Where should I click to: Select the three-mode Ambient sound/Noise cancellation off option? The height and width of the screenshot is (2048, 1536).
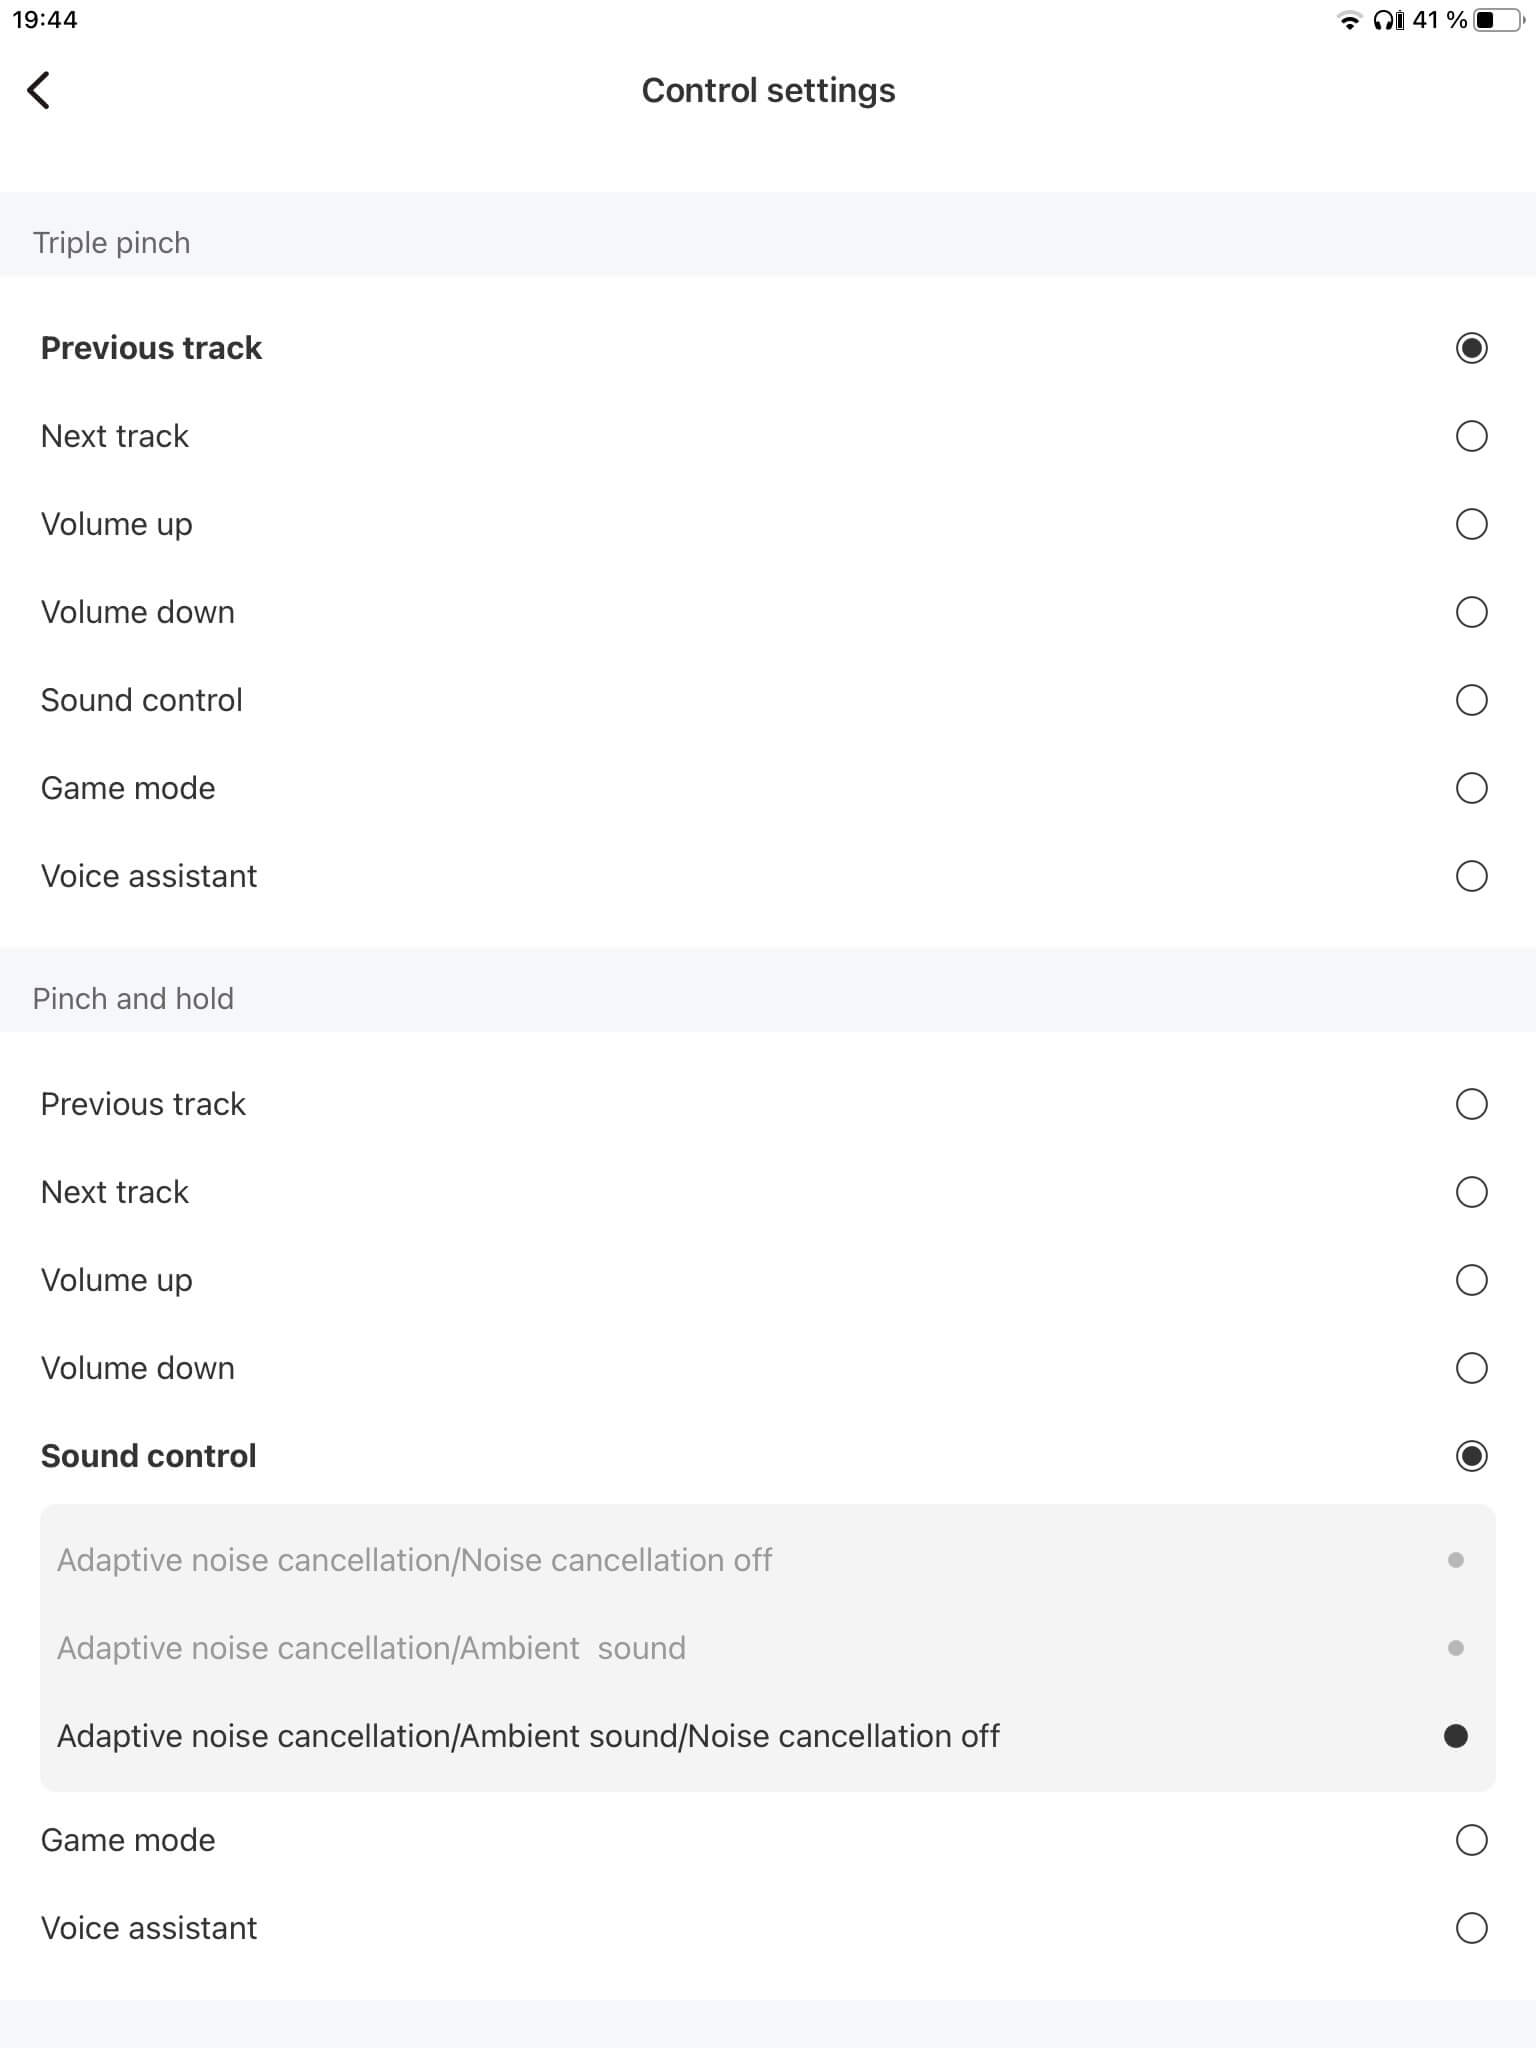point(1455,1736)
